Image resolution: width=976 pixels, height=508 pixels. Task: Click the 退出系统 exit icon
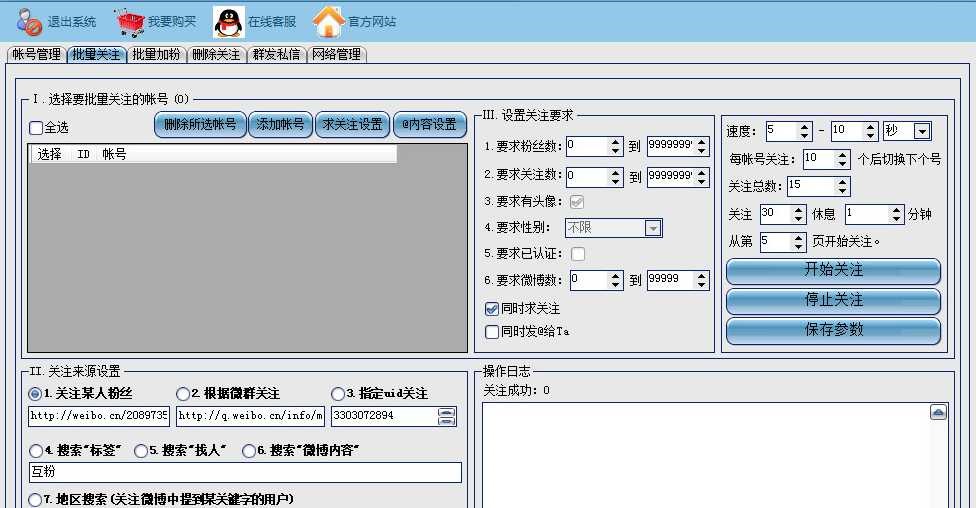(29, 22)
